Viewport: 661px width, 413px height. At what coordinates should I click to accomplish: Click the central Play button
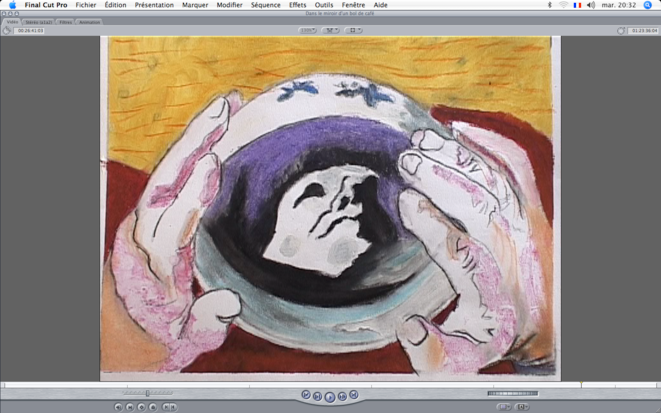click(330, 397)
